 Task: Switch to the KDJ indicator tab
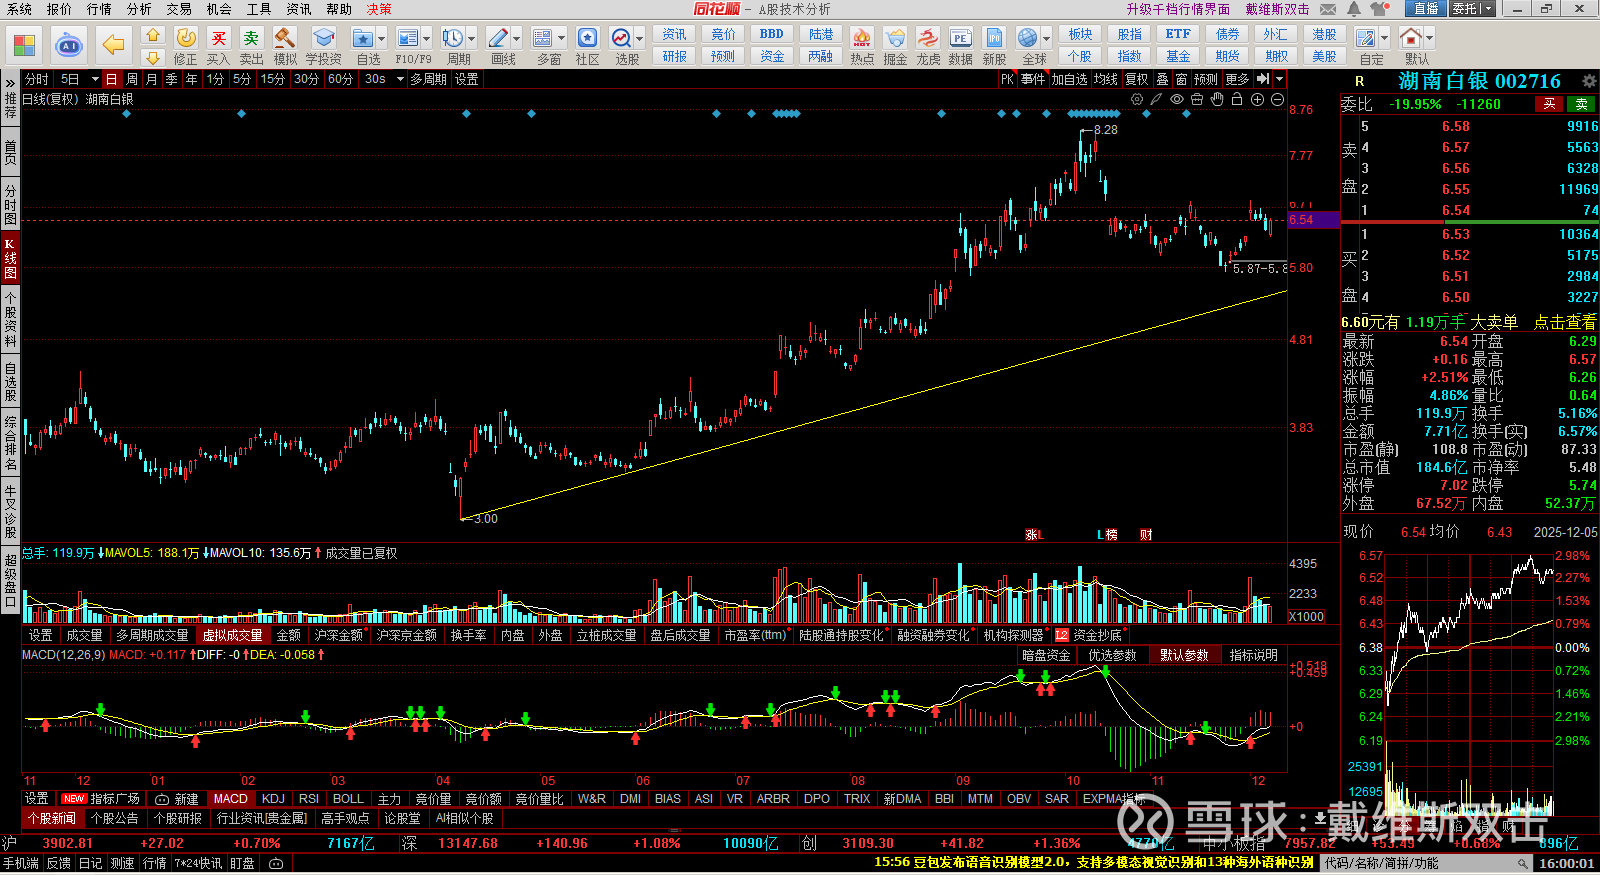point(273,799)
